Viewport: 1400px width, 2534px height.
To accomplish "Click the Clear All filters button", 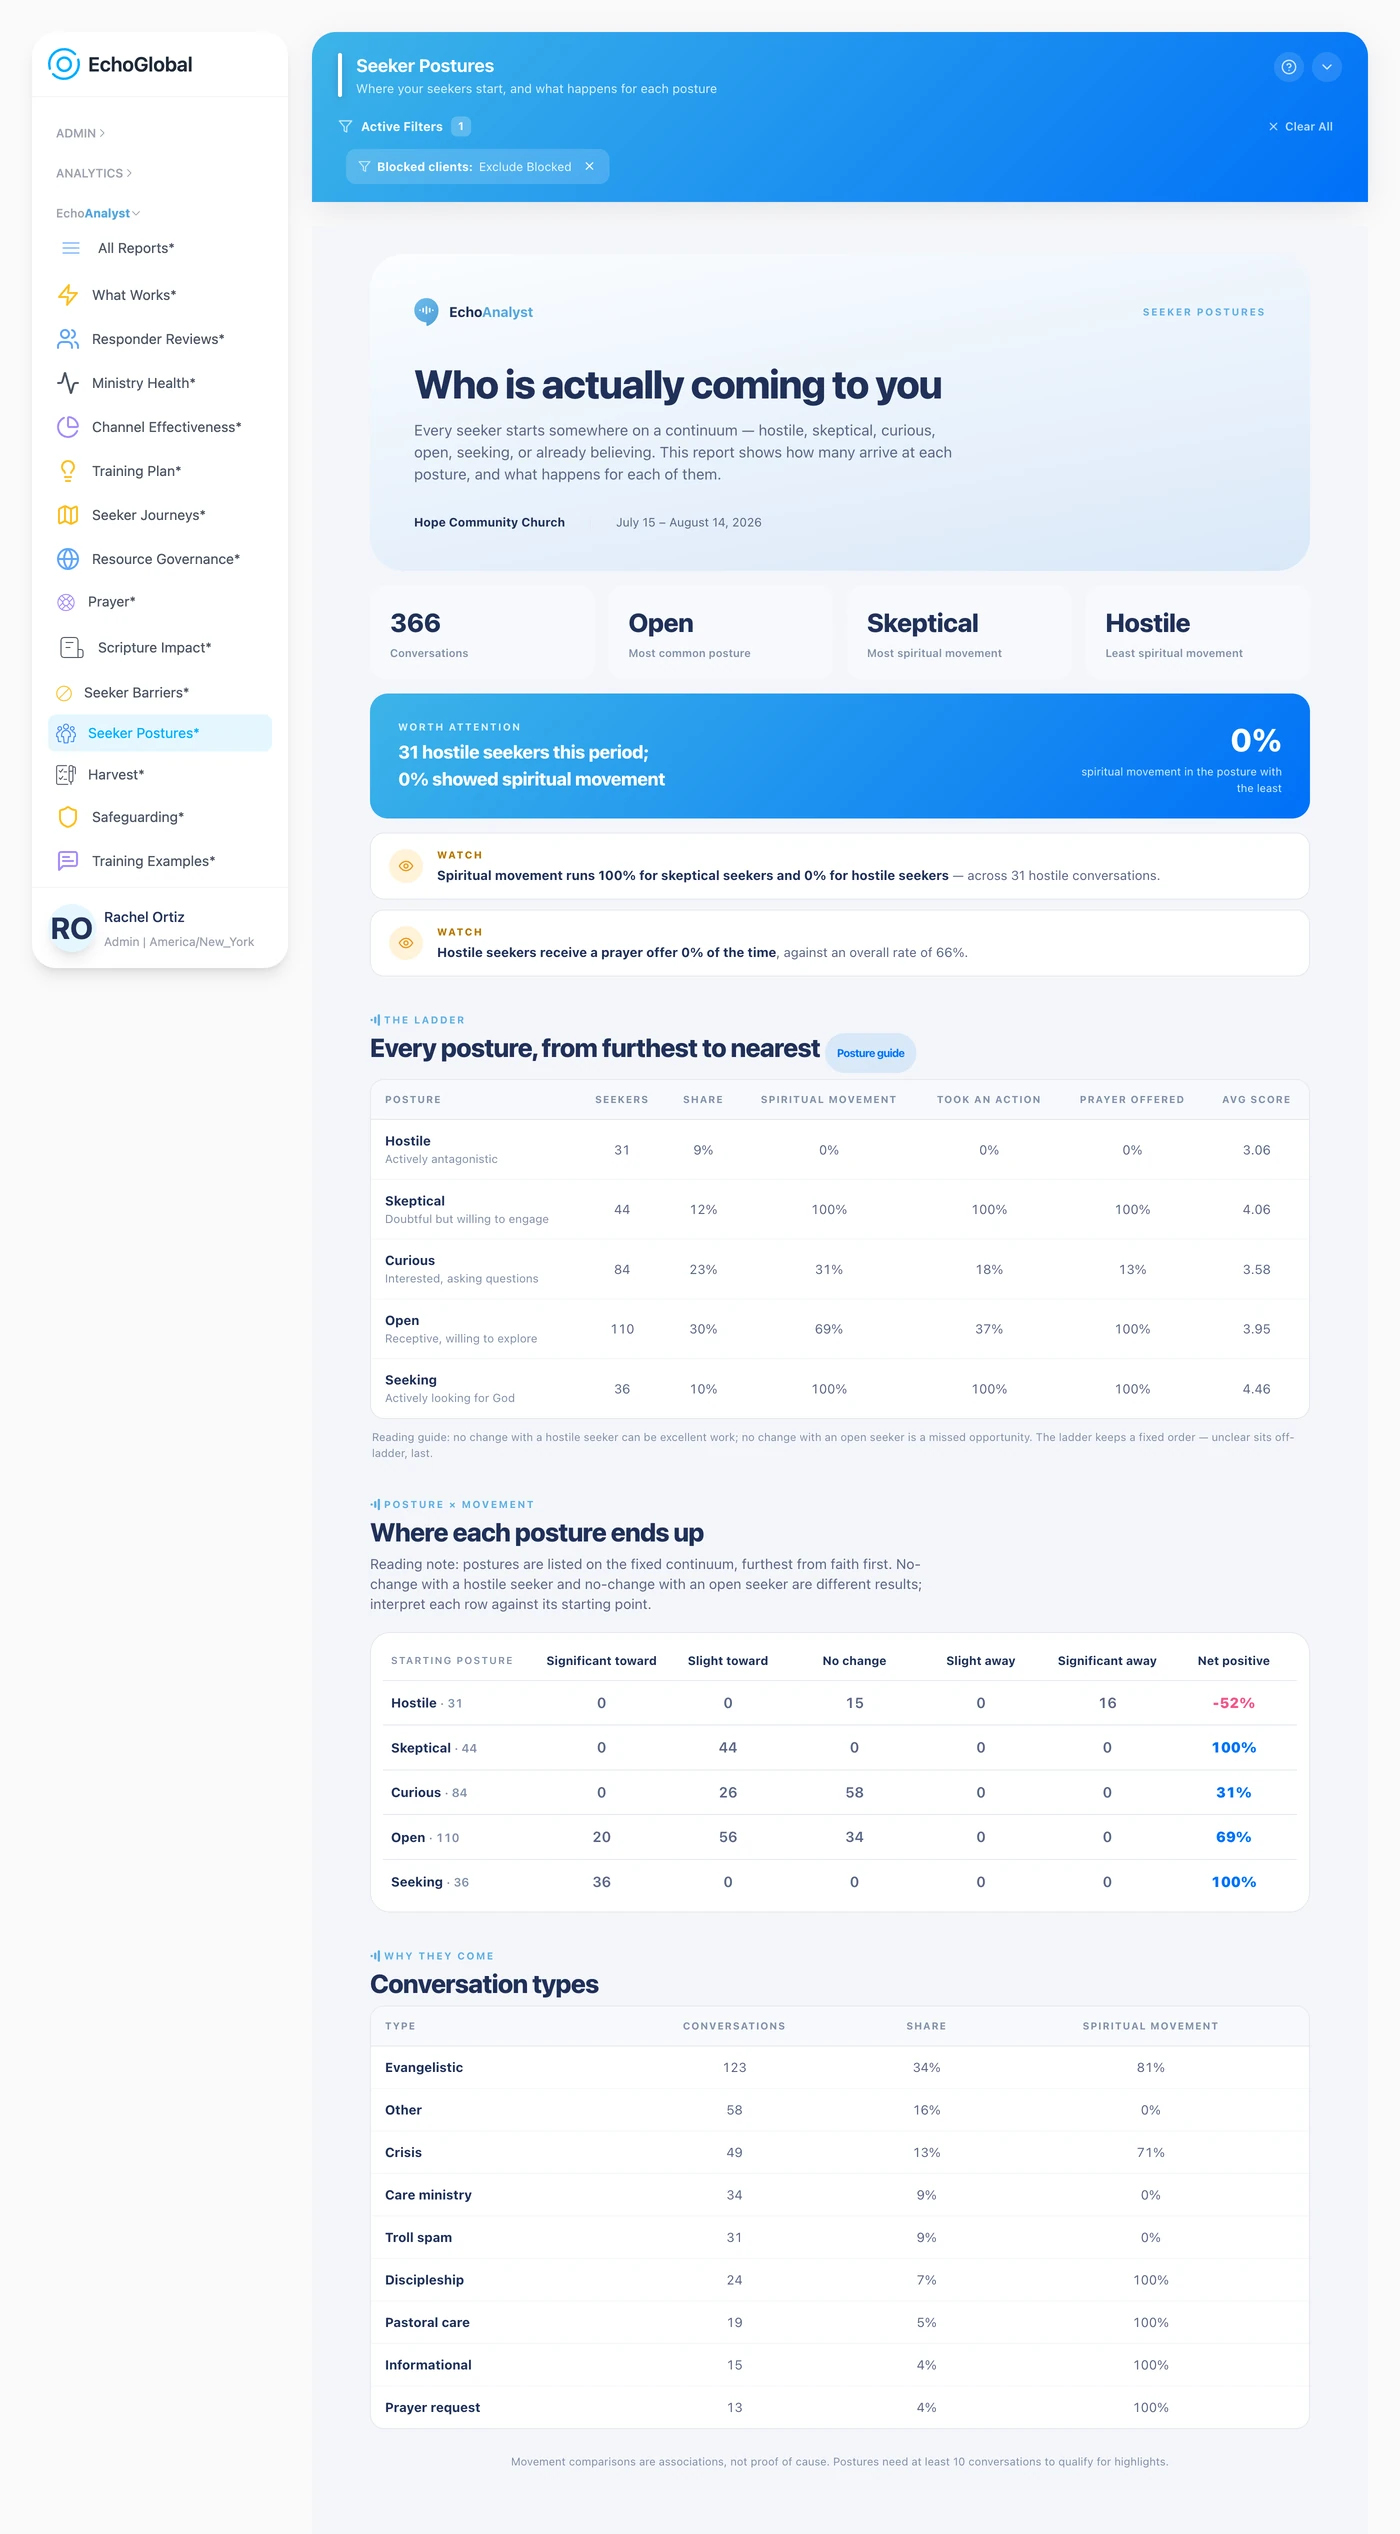I will pyautogui.click(x=1301, y=127).
